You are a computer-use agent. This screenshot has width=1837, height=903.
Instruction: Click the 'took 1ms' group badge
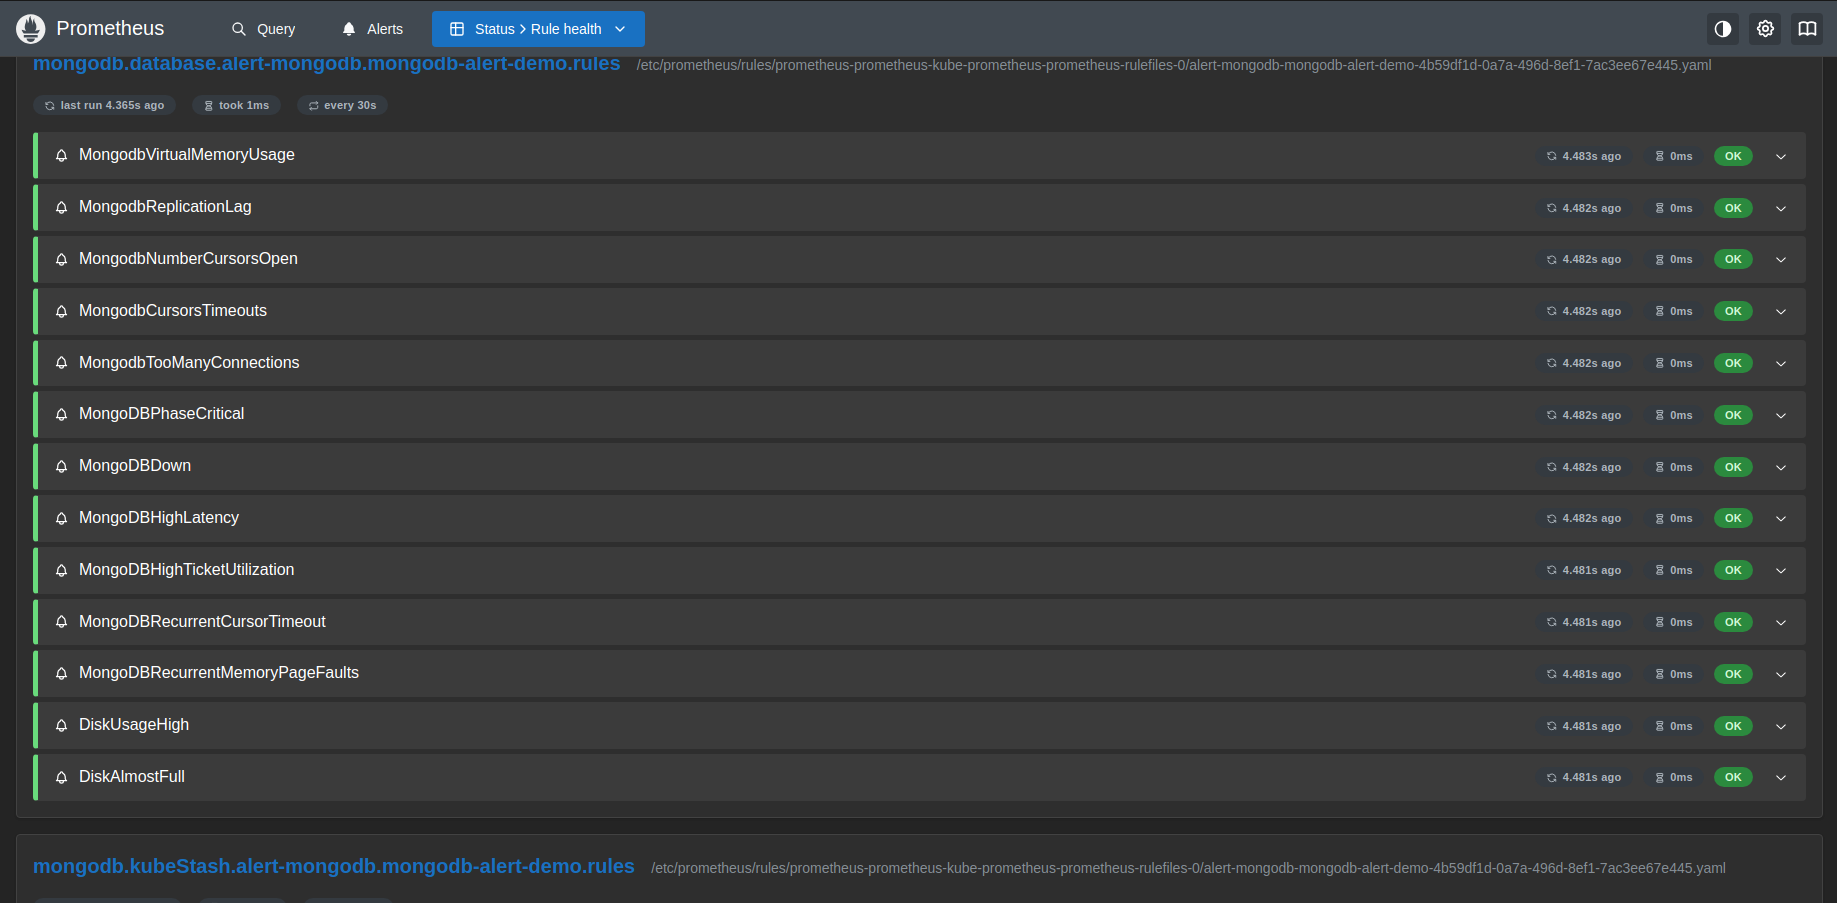237,105
